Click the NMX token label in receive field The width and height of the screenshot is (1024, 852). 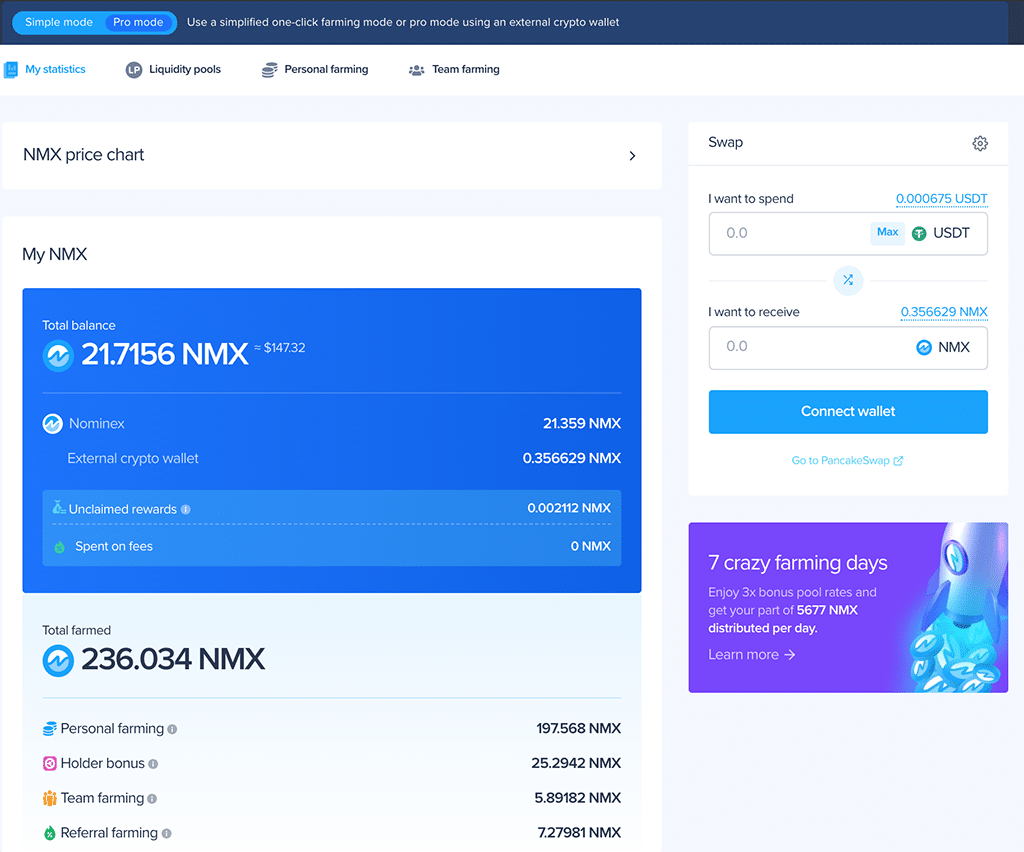pos(953,347)
